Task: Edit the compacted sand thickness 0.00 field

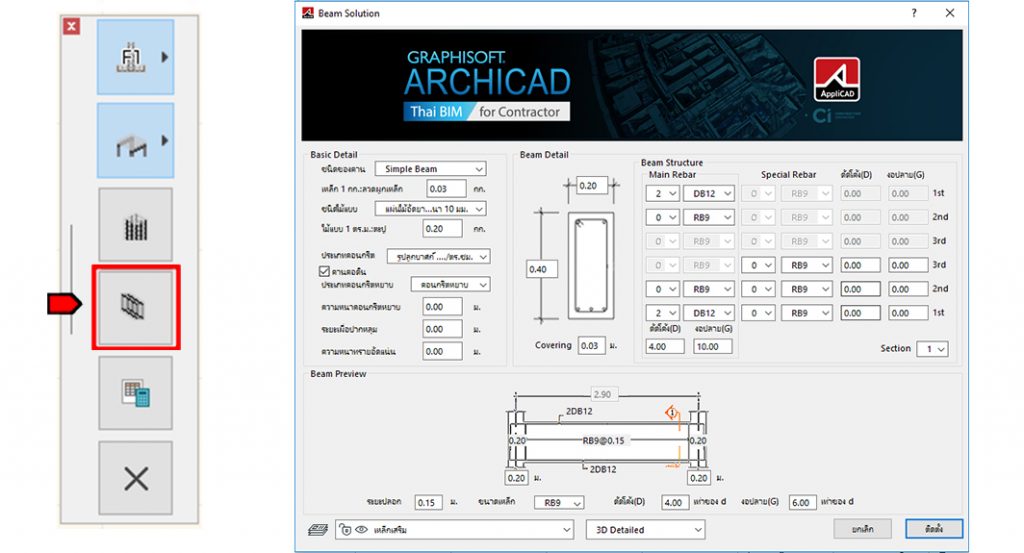Action: click(443, 351)
